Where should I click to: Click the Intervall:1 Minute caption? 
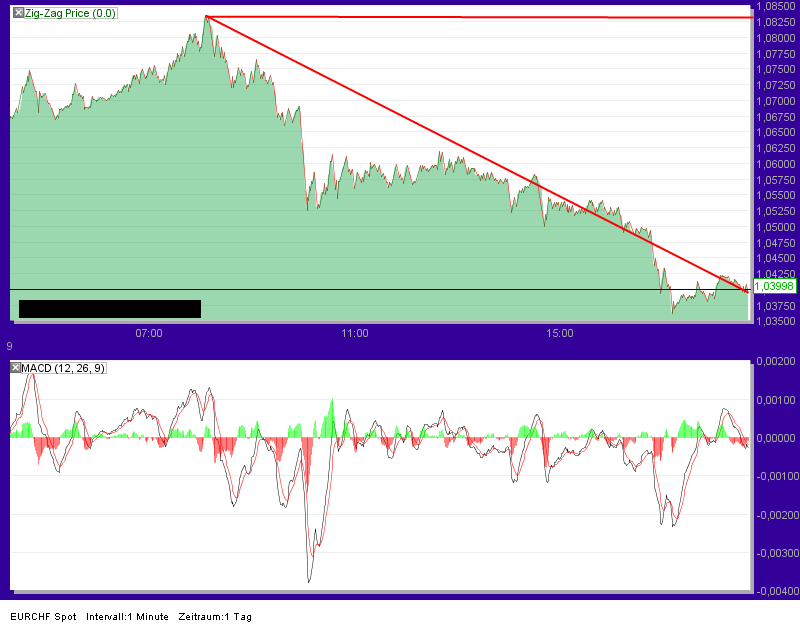[x=127, y=616]
